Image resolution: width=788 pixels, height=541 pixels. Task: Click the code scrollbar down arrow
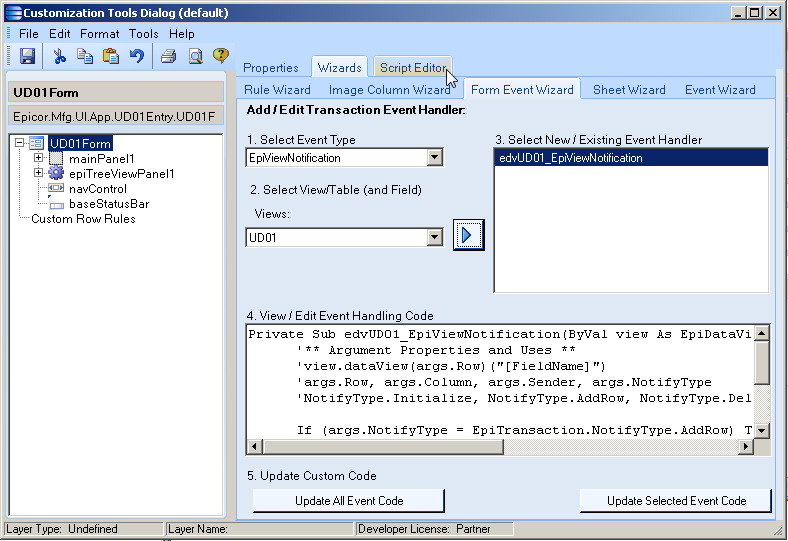pyautogui.click(x=762, y=430)
